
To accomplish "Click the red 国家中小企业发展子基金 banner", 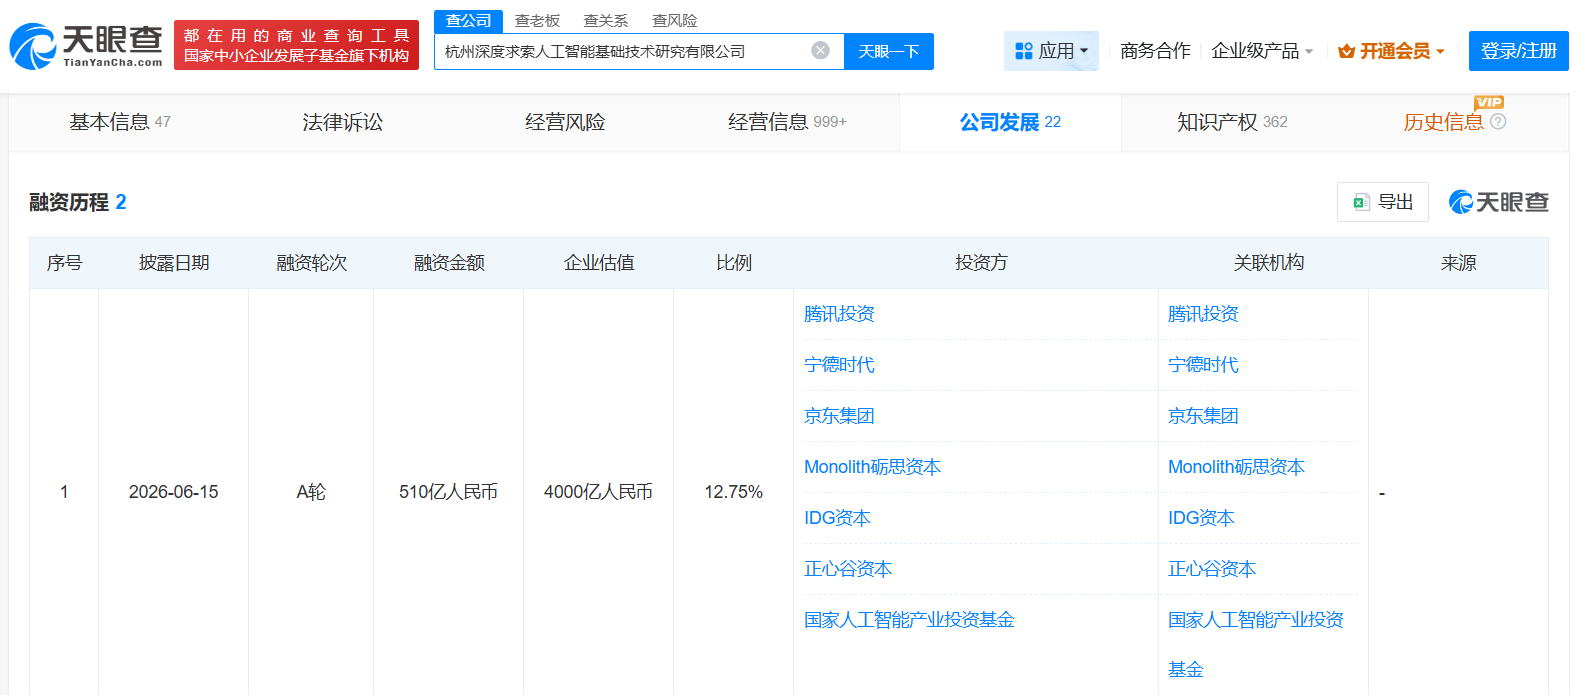I will [x=296, y=46].
